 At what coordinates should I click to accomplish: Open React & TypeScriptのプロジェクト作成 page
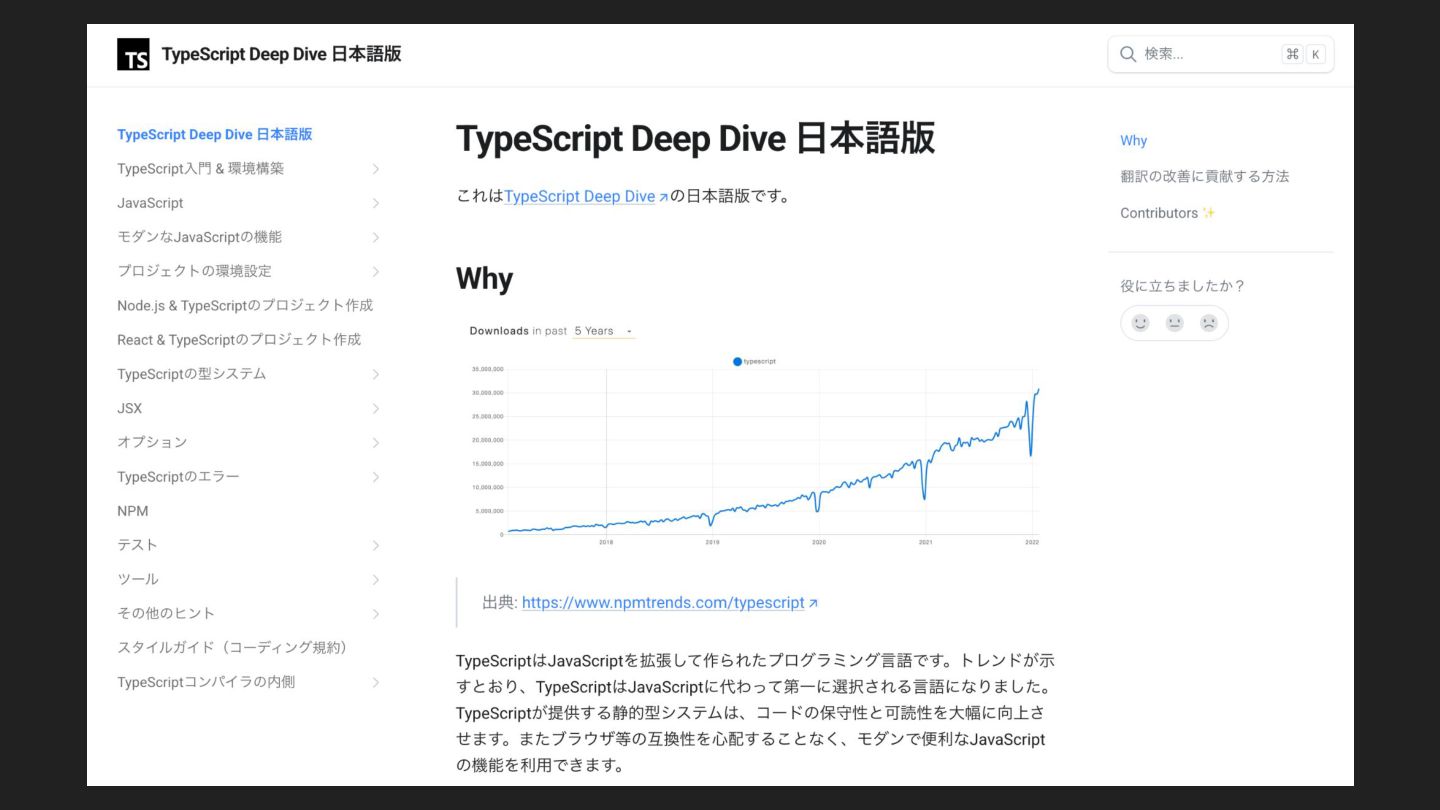tap(239, 340)
